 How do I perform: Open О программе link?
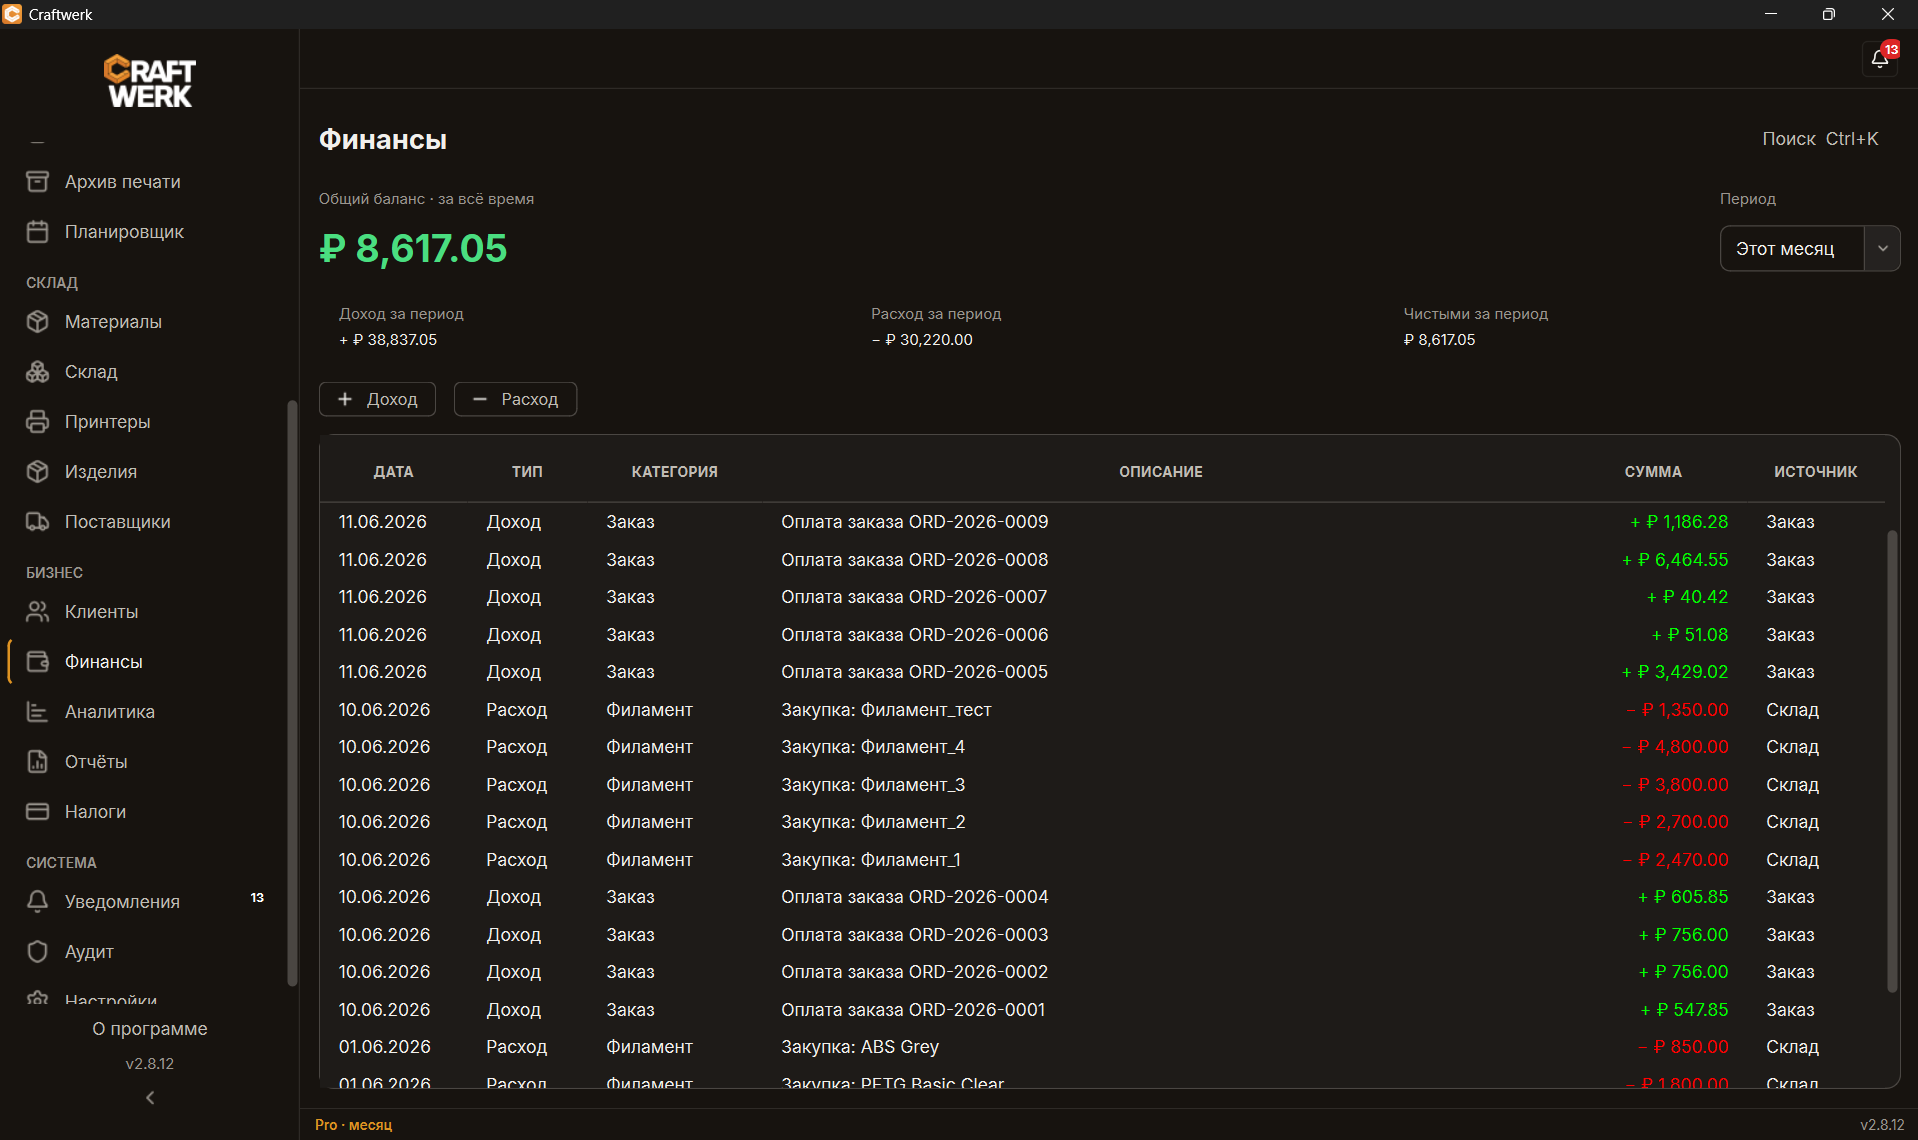tap(150, 1028)
